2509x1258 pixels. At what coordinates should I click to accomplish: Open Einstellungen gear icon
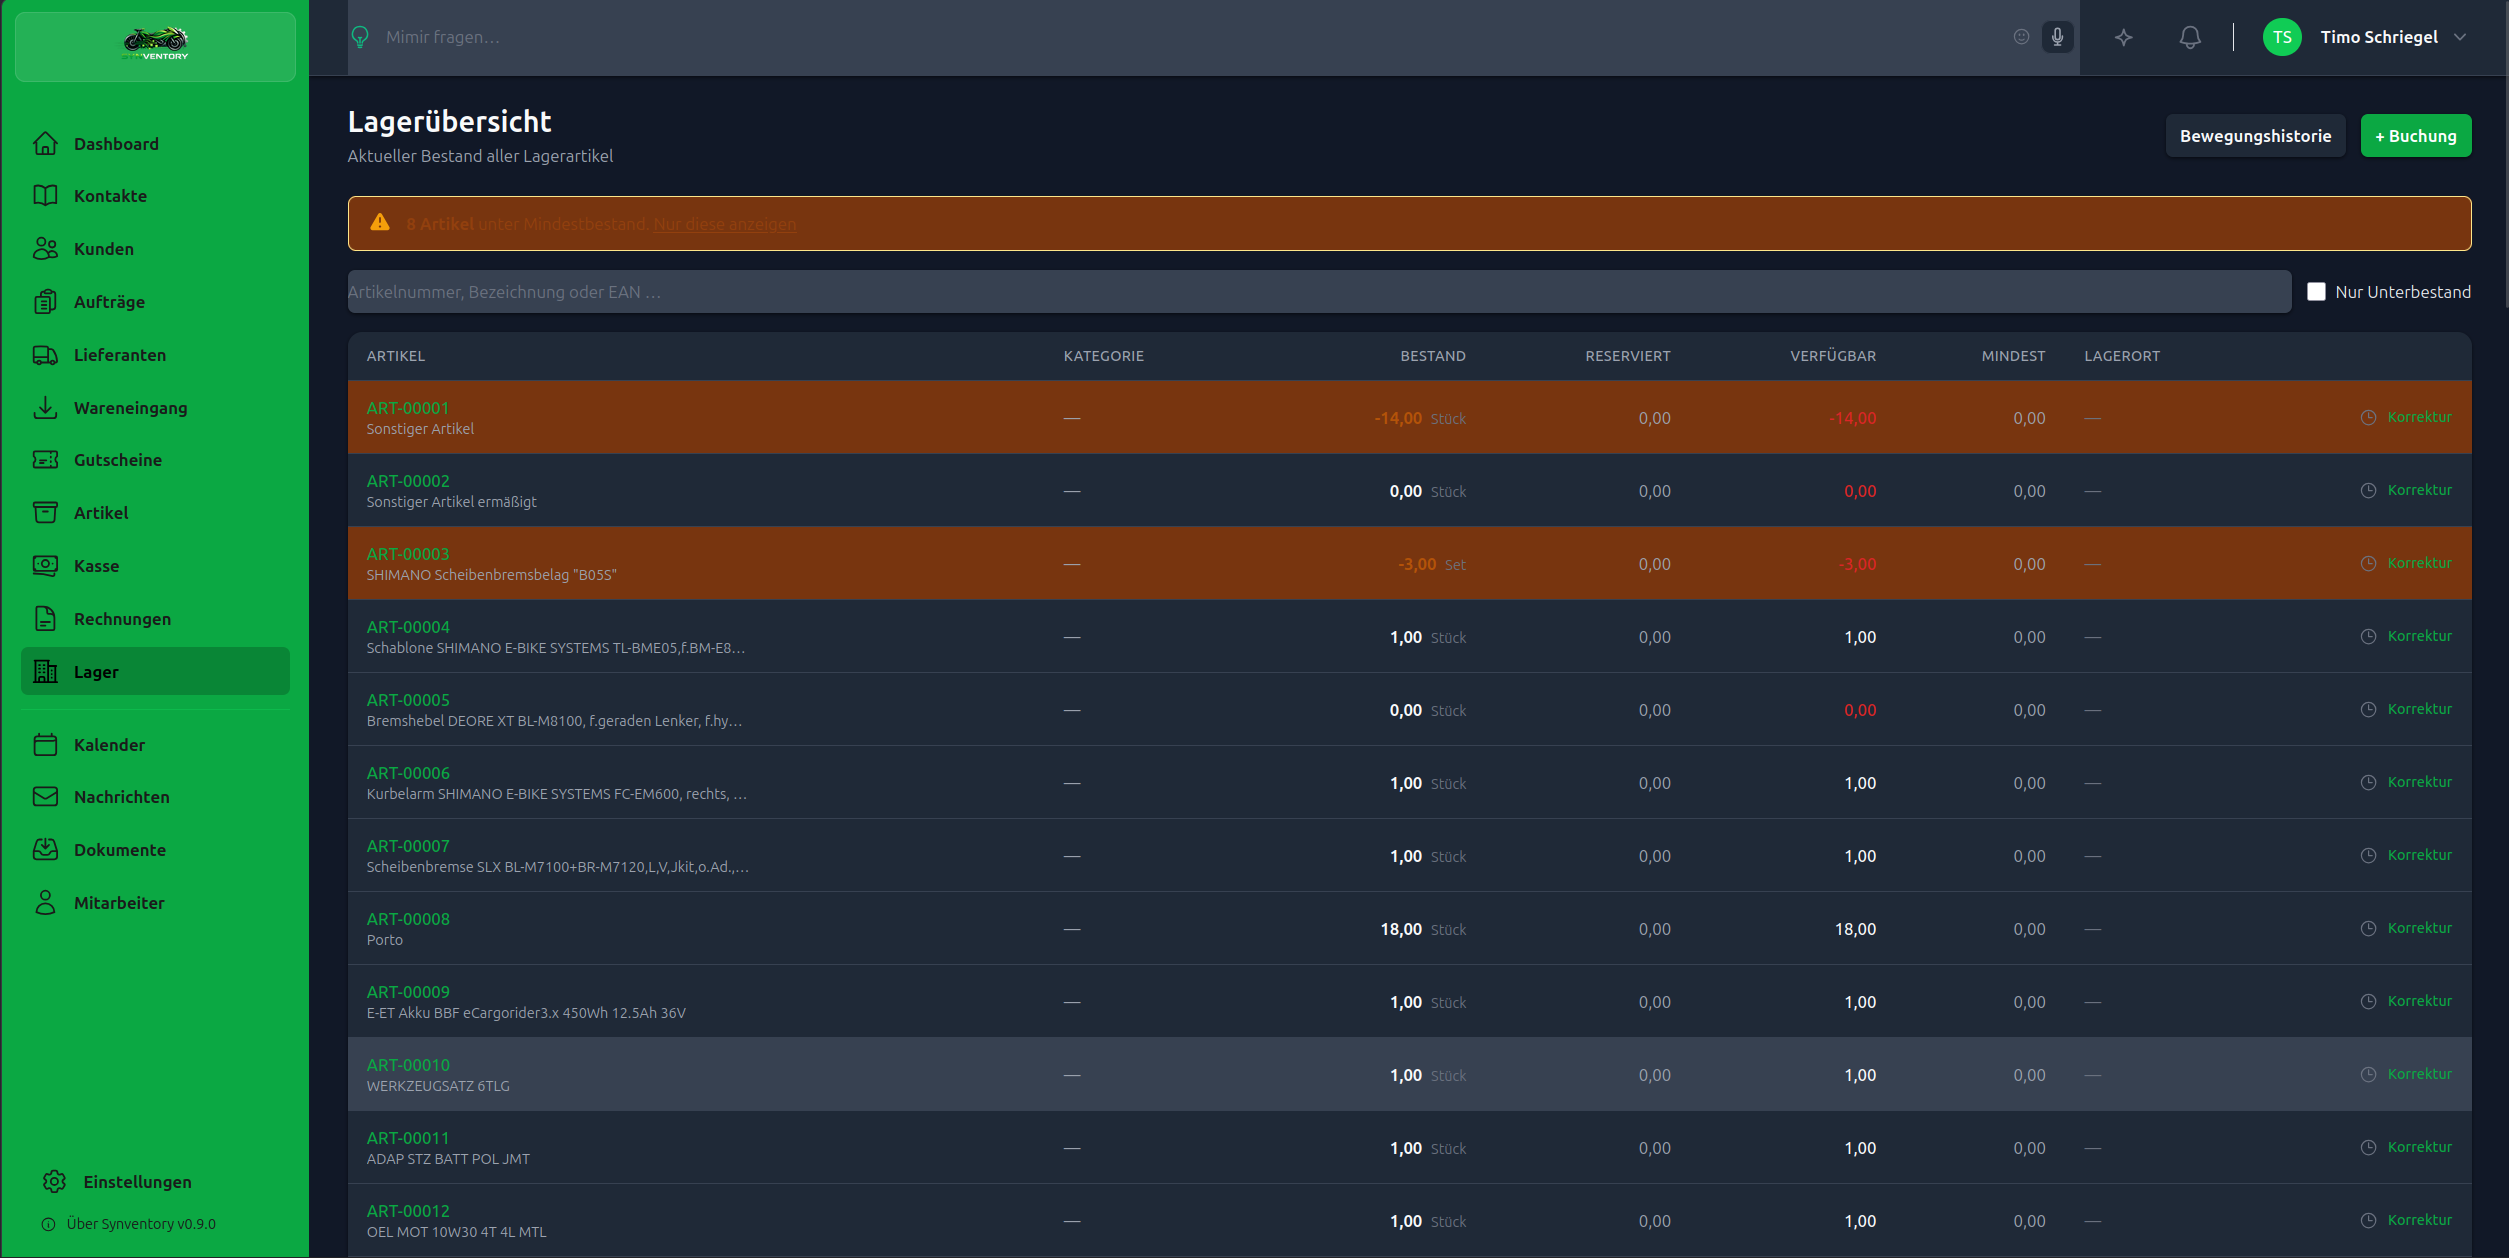tap(54, 1181)
